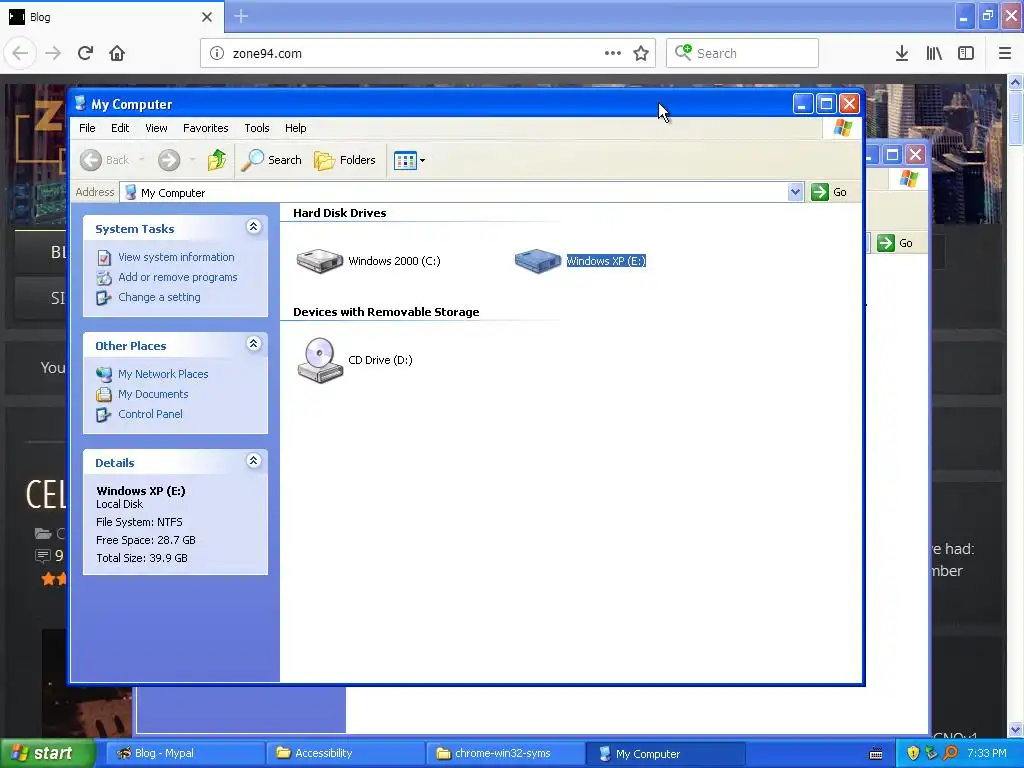Go up one folder level

point(217,160)
